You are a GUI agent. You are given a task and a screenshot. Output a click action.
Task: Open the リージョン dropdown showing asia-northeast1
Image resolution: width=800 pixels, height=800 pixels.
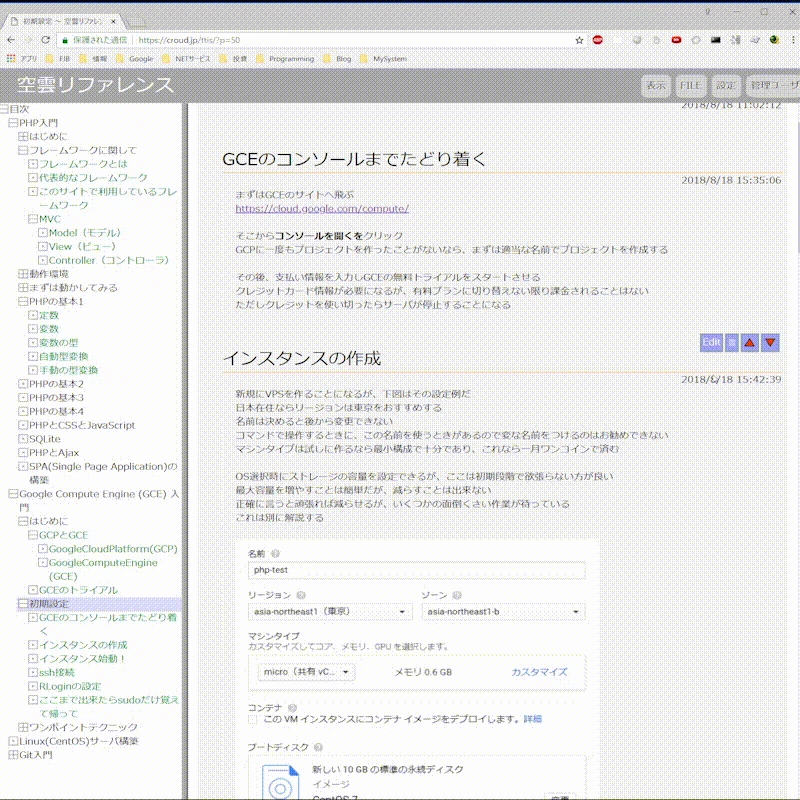(330, 612)
